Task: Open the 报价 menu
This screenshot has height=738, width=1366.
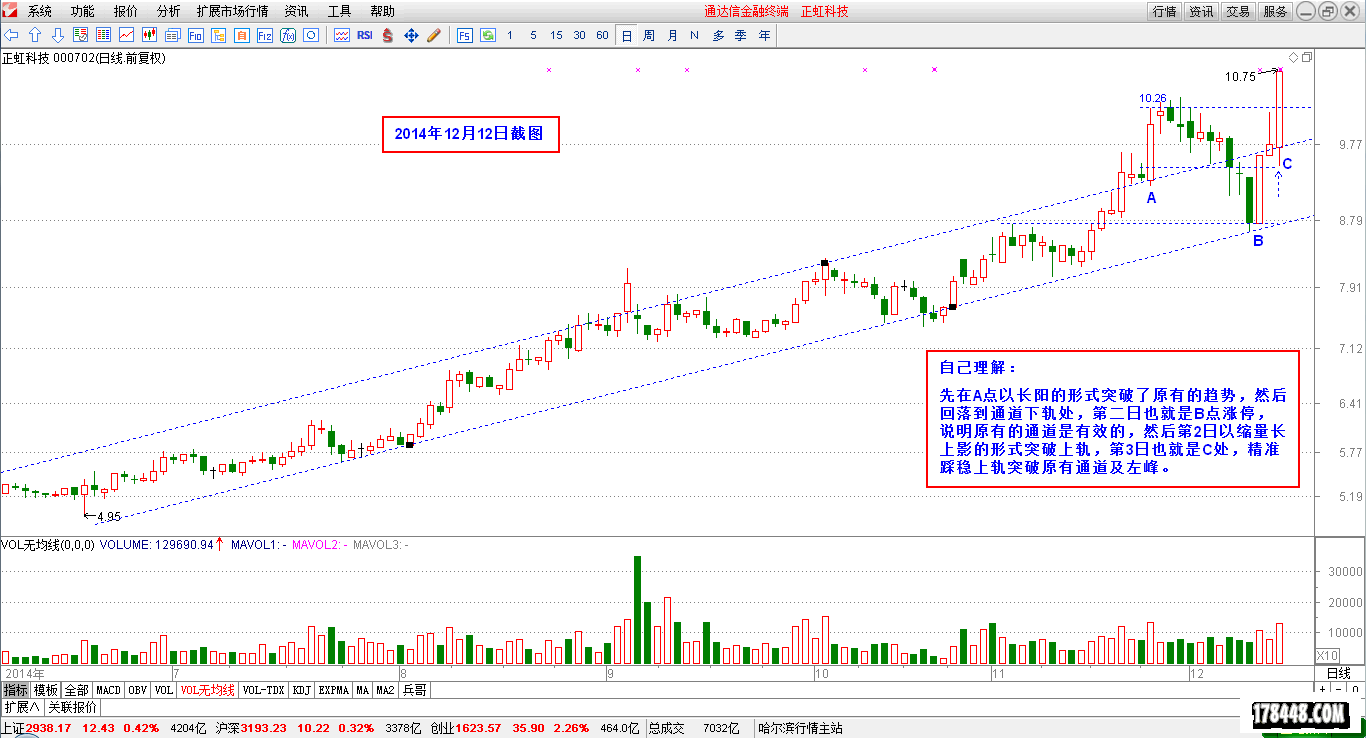Action: coord(126,11)
